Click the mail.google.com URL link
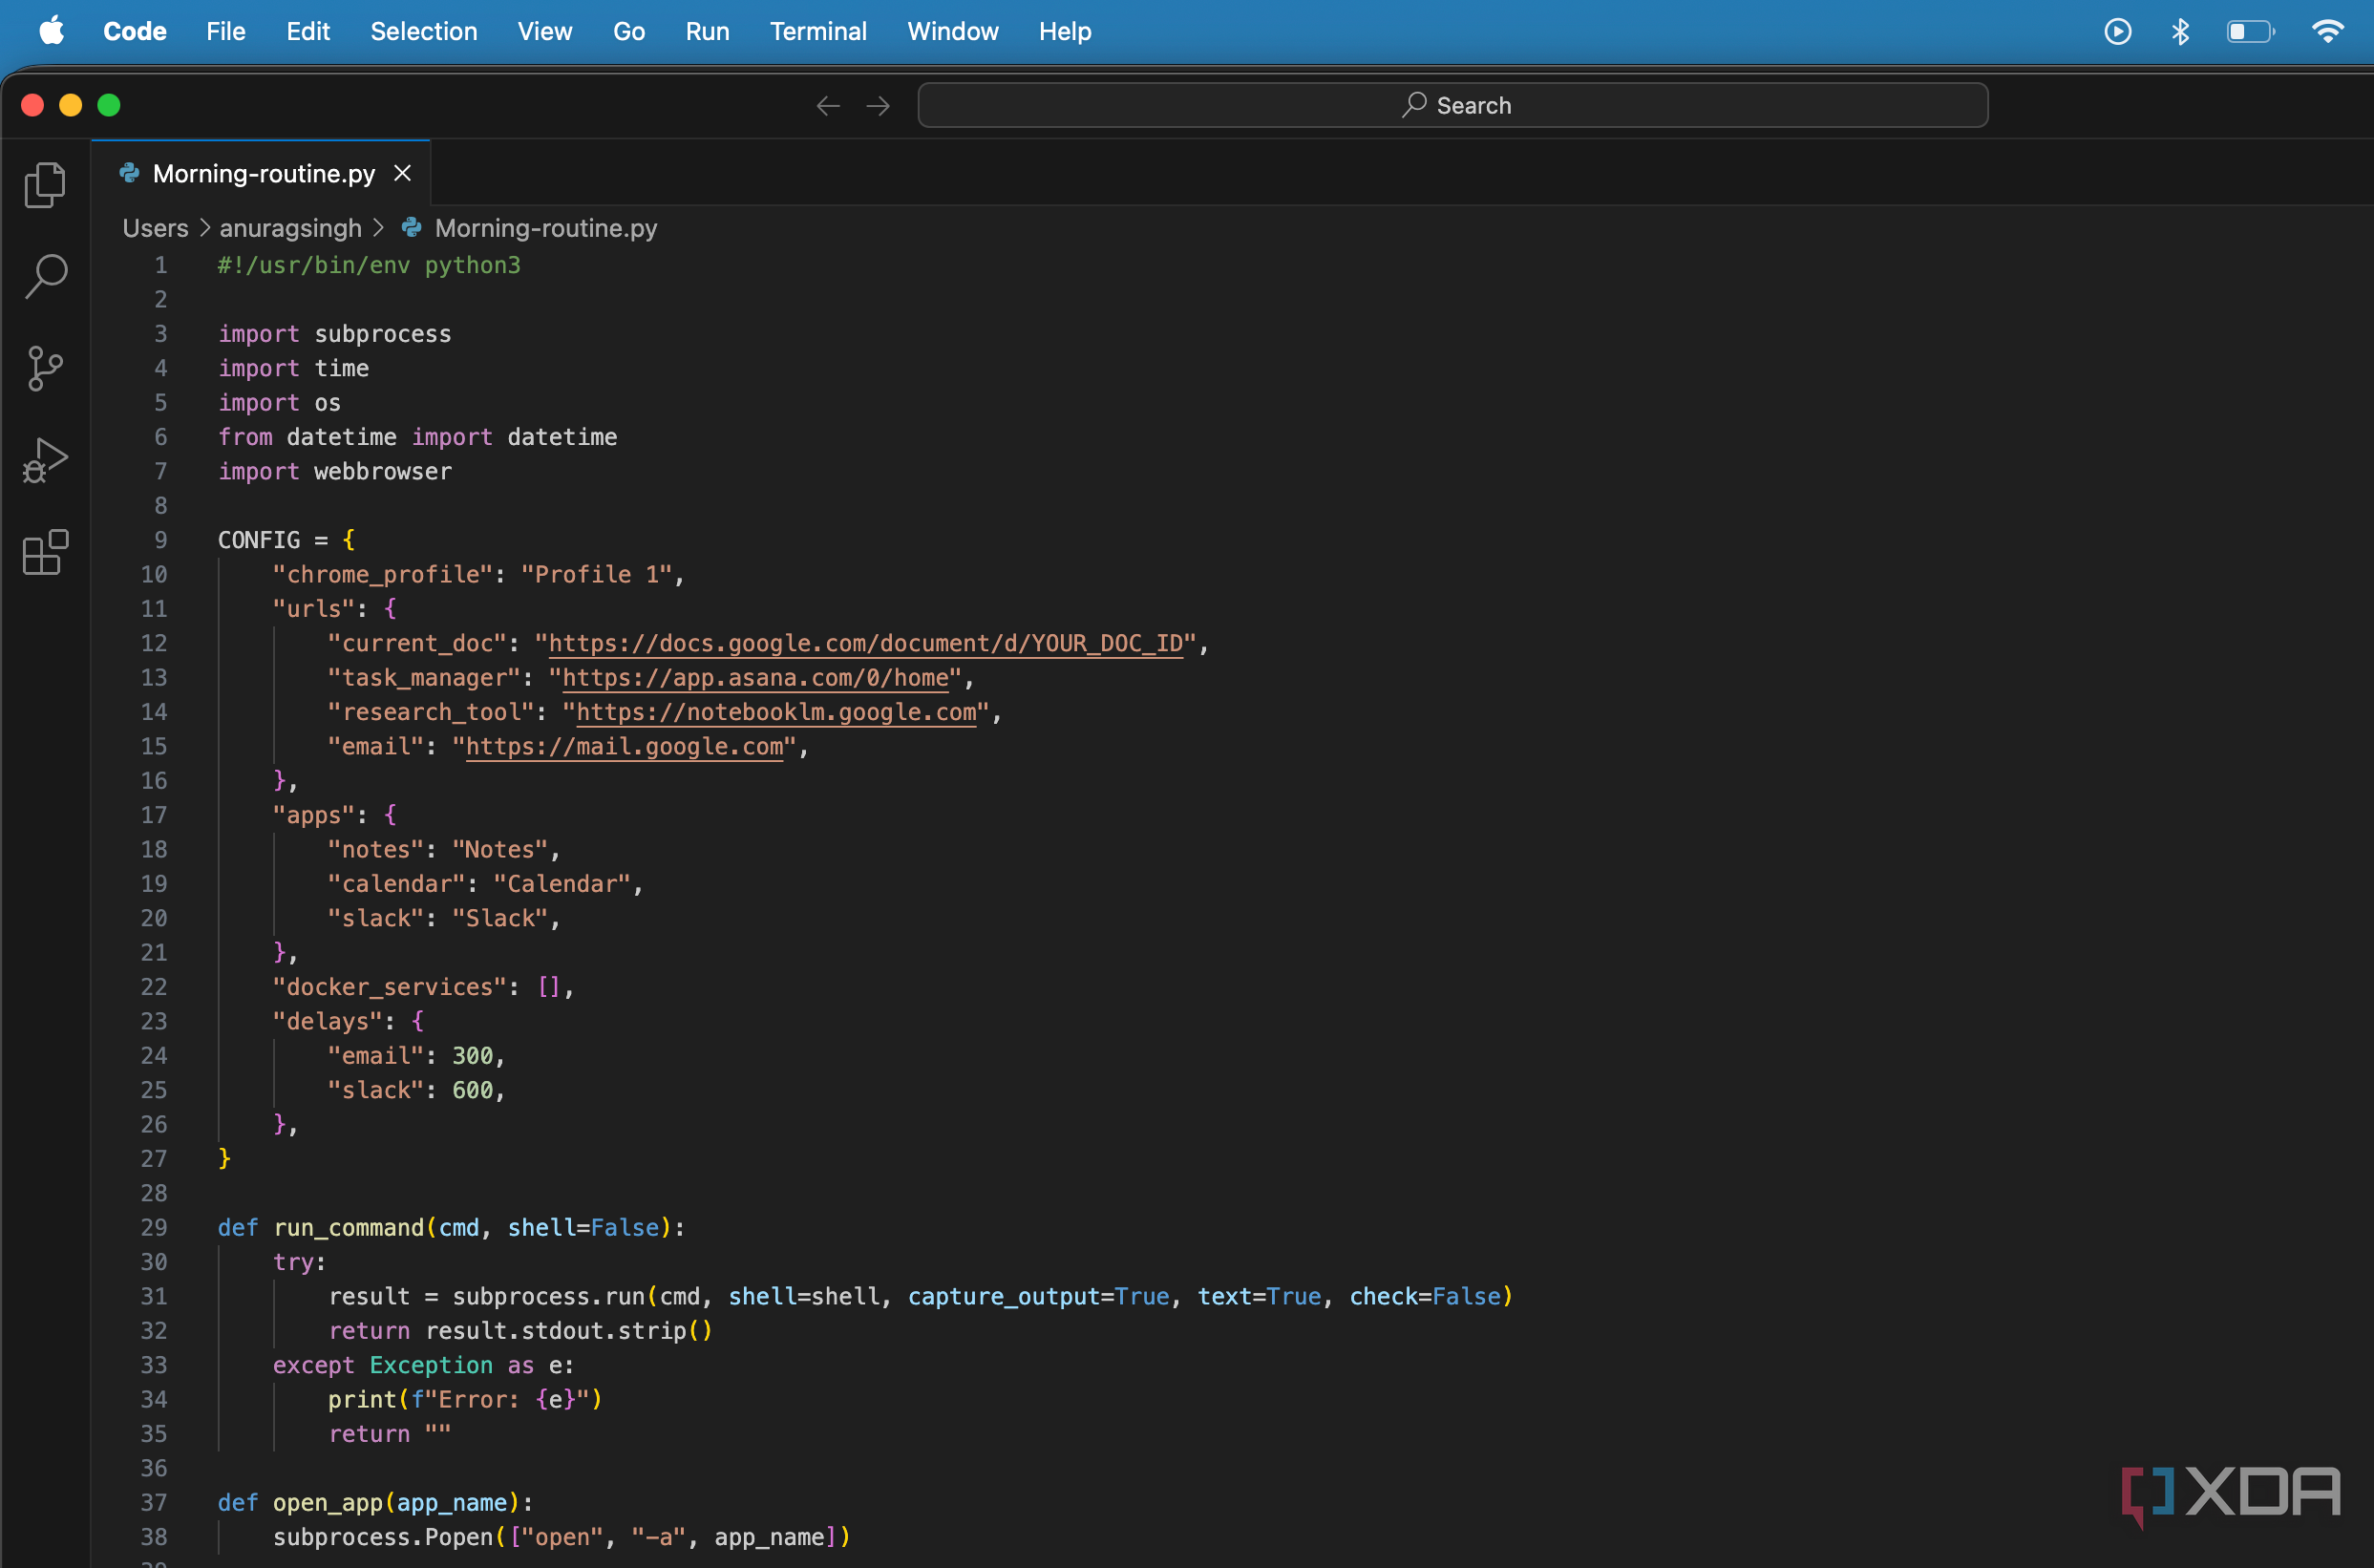 (624, 747)
